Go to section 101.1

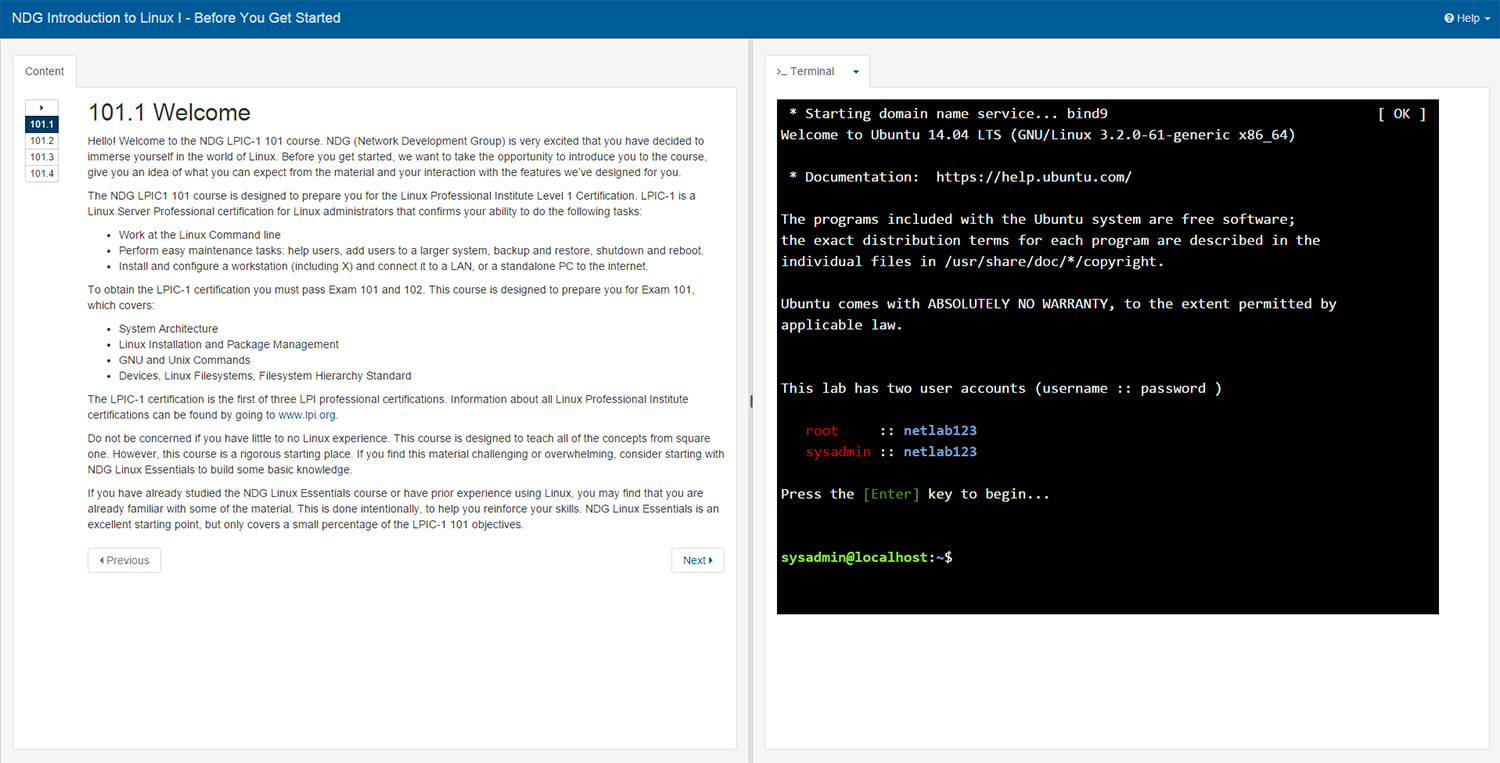pos(41,124)
